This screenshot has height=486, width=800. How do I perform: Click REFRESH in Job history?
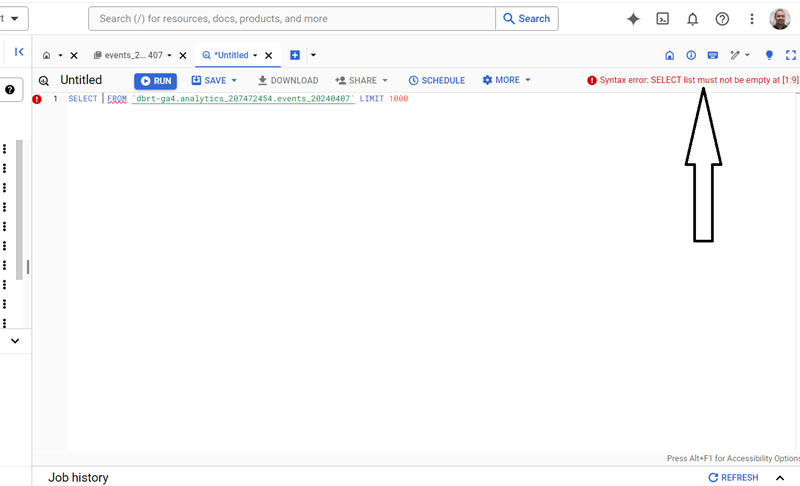pos(733,477)
